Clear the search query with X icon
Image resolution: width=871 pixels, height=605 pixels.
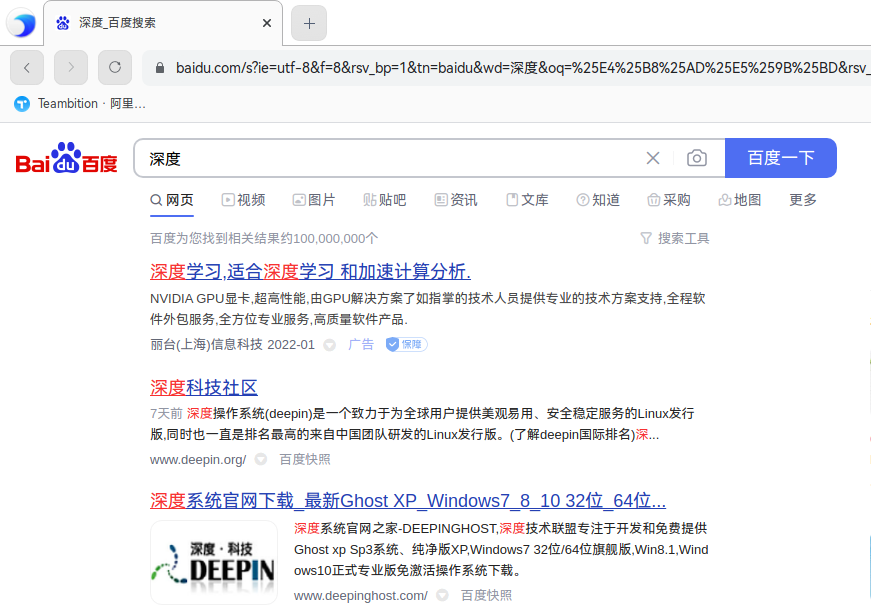(653, 158)
